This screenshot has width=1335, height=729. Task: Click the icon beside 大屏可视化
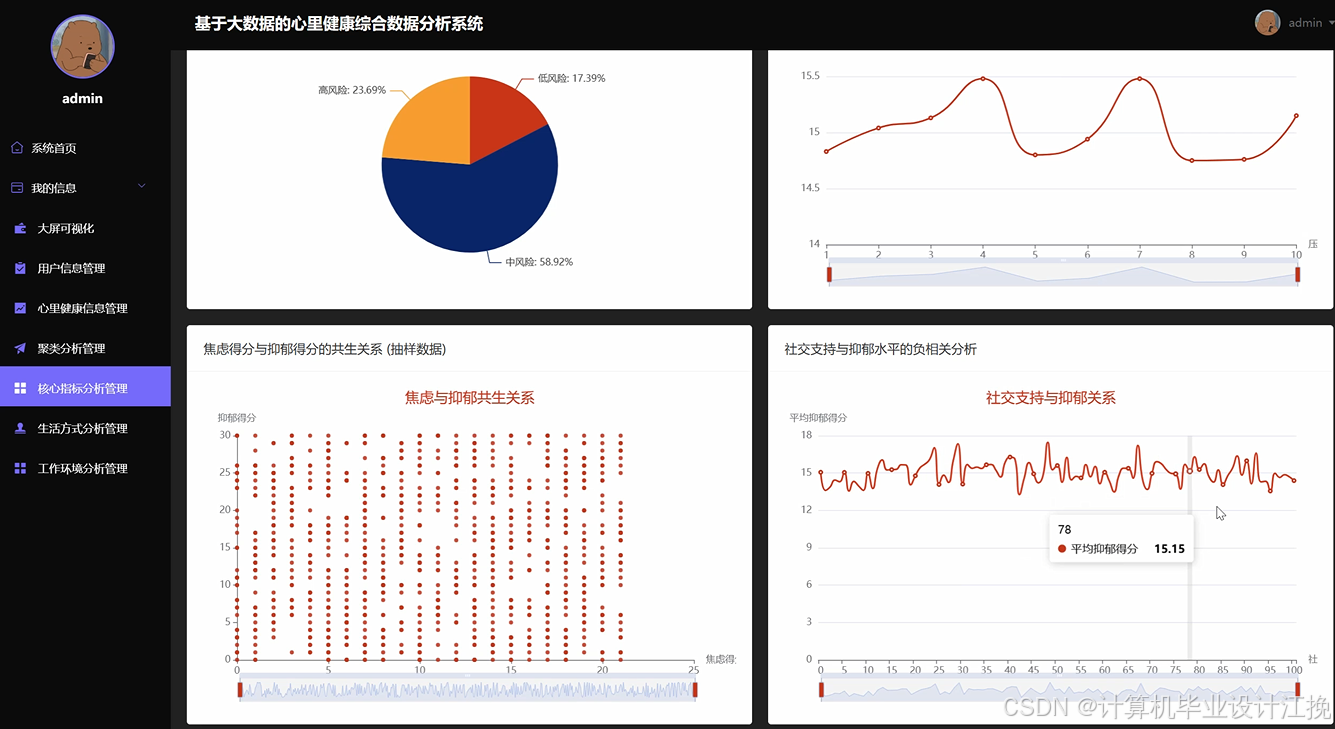[x=20, y=228]
